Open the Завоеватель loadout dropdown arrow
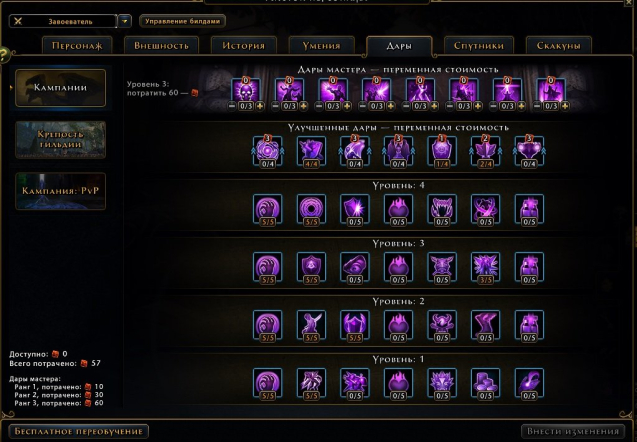The height and width of the screenshot is (442, 637). (x=125, y=21)
